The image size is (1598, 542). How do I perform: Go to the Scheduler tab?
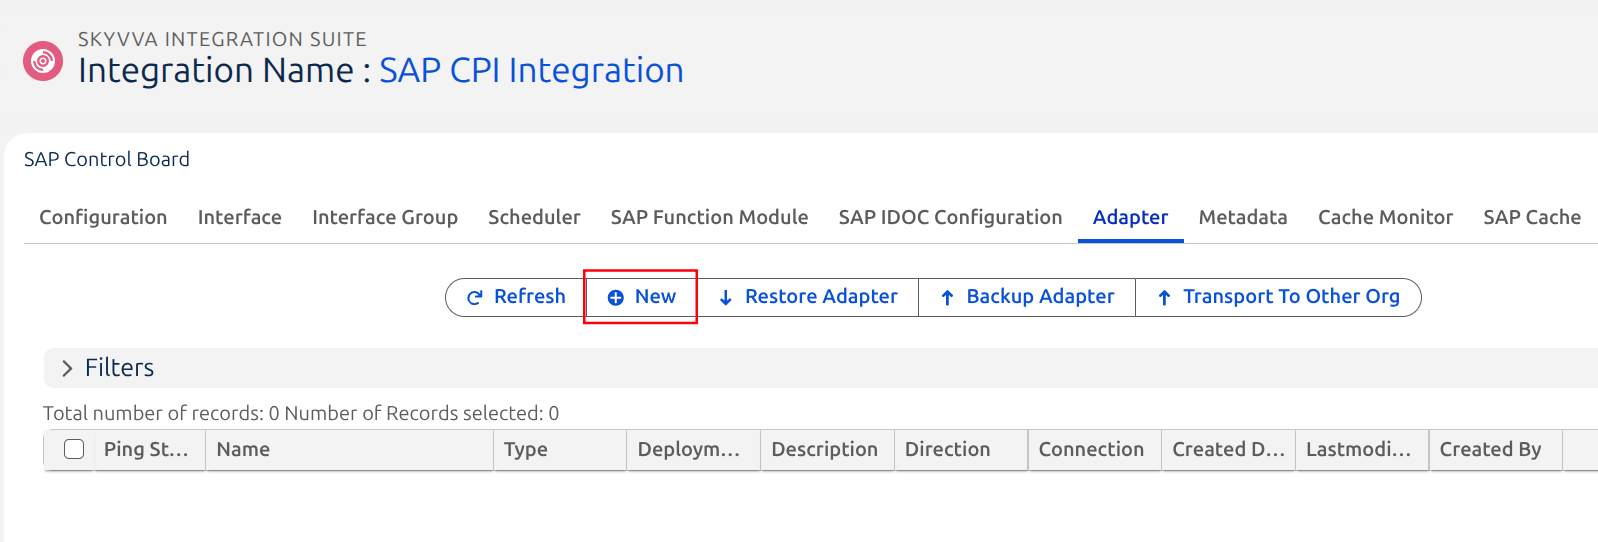pyautogui.click(x=534, y=217)
